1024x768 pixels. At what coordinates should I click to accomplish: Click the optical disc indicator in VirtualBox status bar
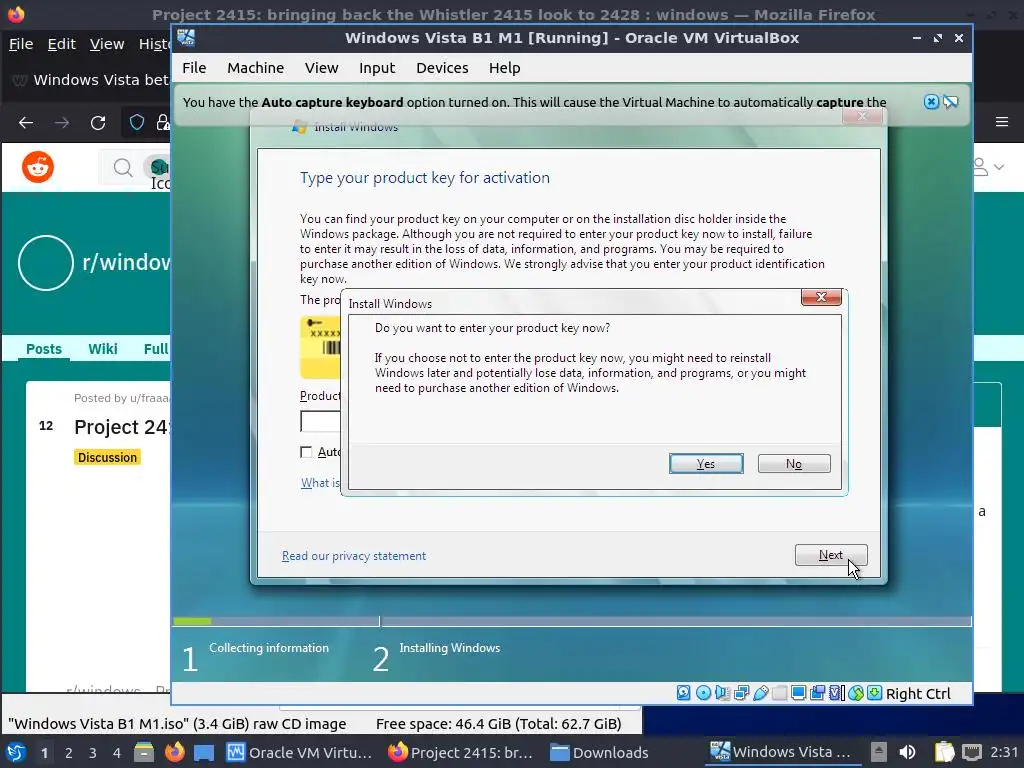(x=703, y=693)
